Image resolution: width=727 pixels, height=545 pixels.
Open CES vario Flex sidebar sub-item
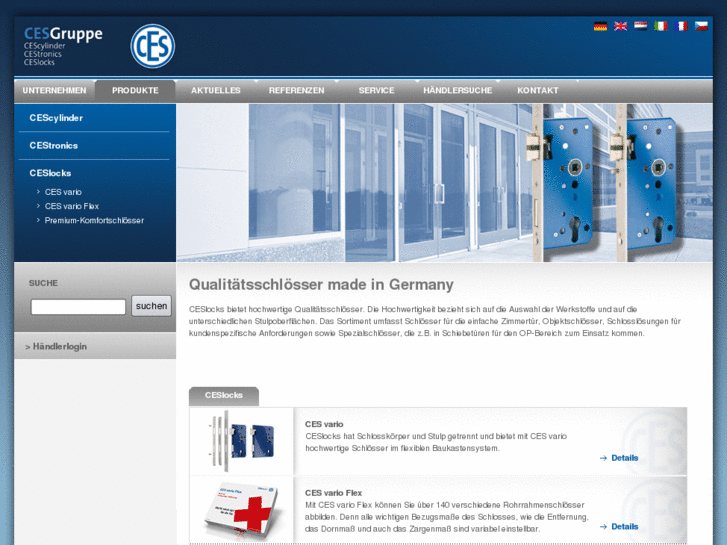coord(72,206)
